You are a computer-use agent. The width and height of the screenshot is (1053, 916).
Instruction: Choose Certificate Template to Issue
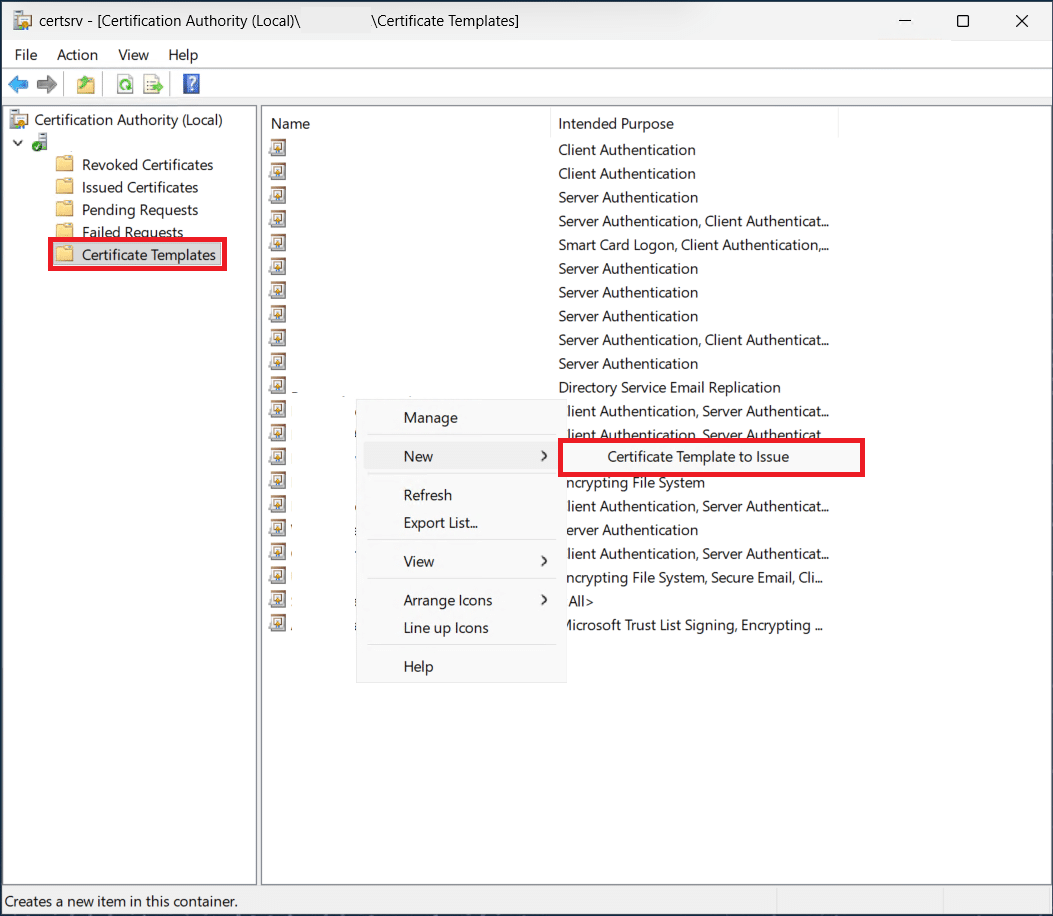[x=697, y=457]
